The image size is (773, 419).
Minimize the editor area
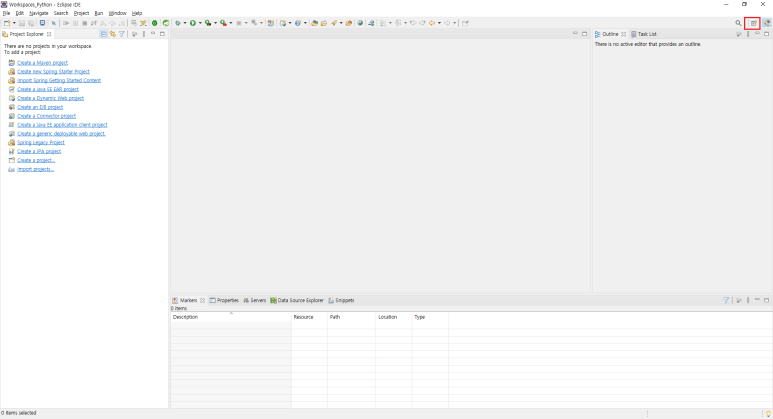pyautogui.click(x=575, y=34)
